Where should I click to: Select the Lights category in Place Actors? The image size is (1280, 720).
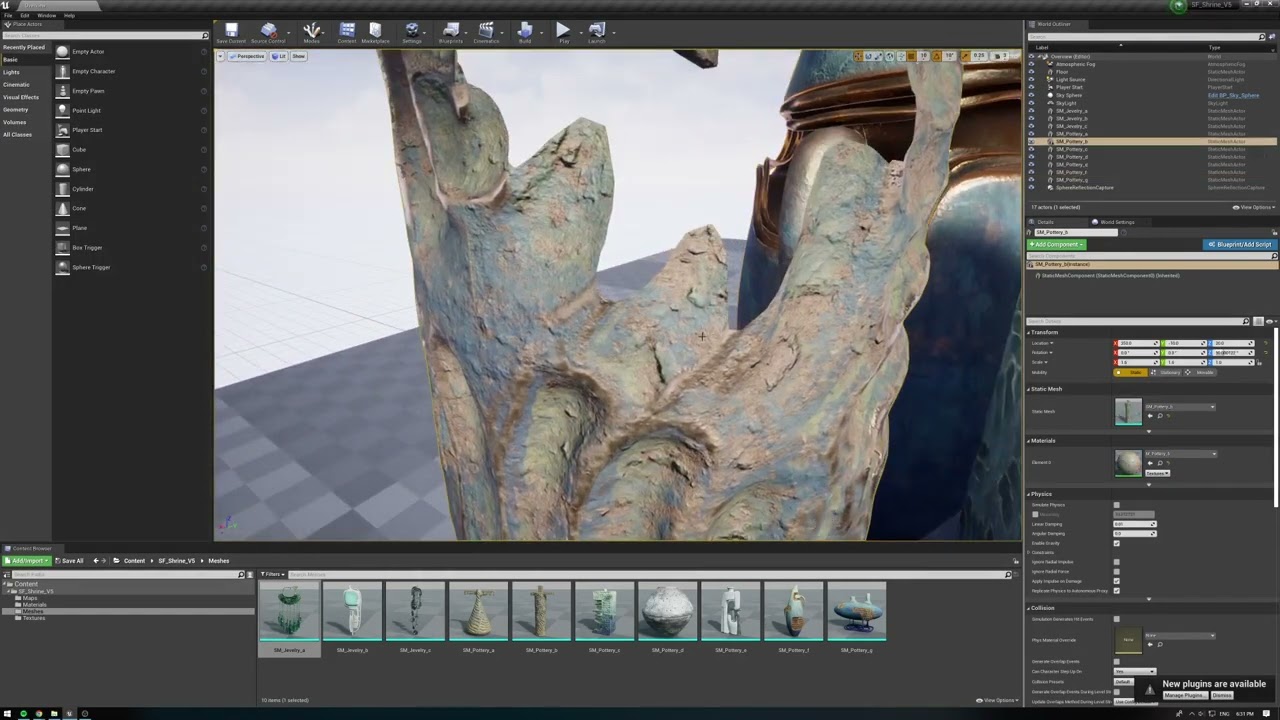pos(11,72)
